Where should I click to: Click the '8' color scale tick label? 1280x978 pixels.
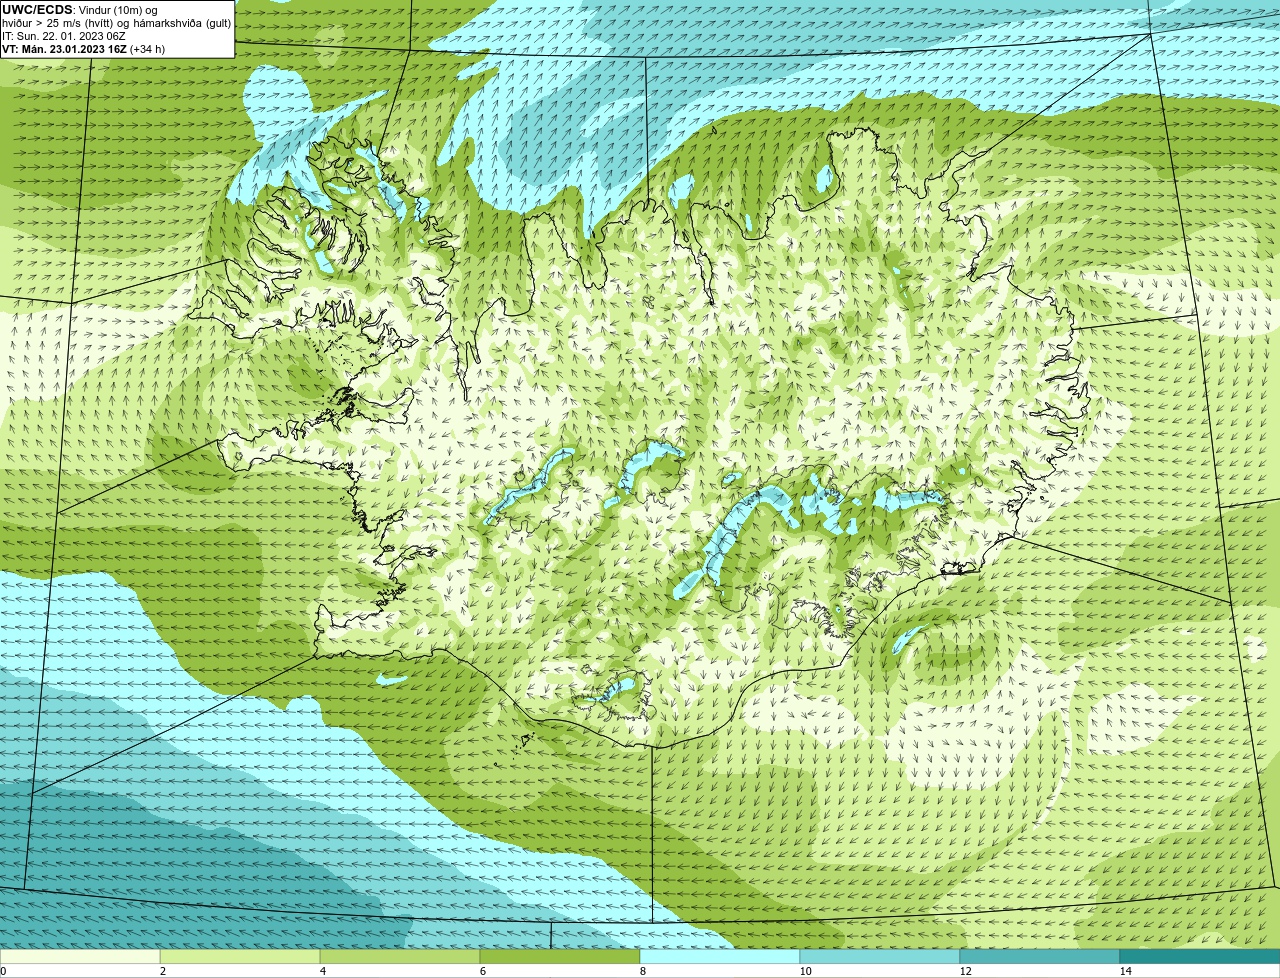643,971
